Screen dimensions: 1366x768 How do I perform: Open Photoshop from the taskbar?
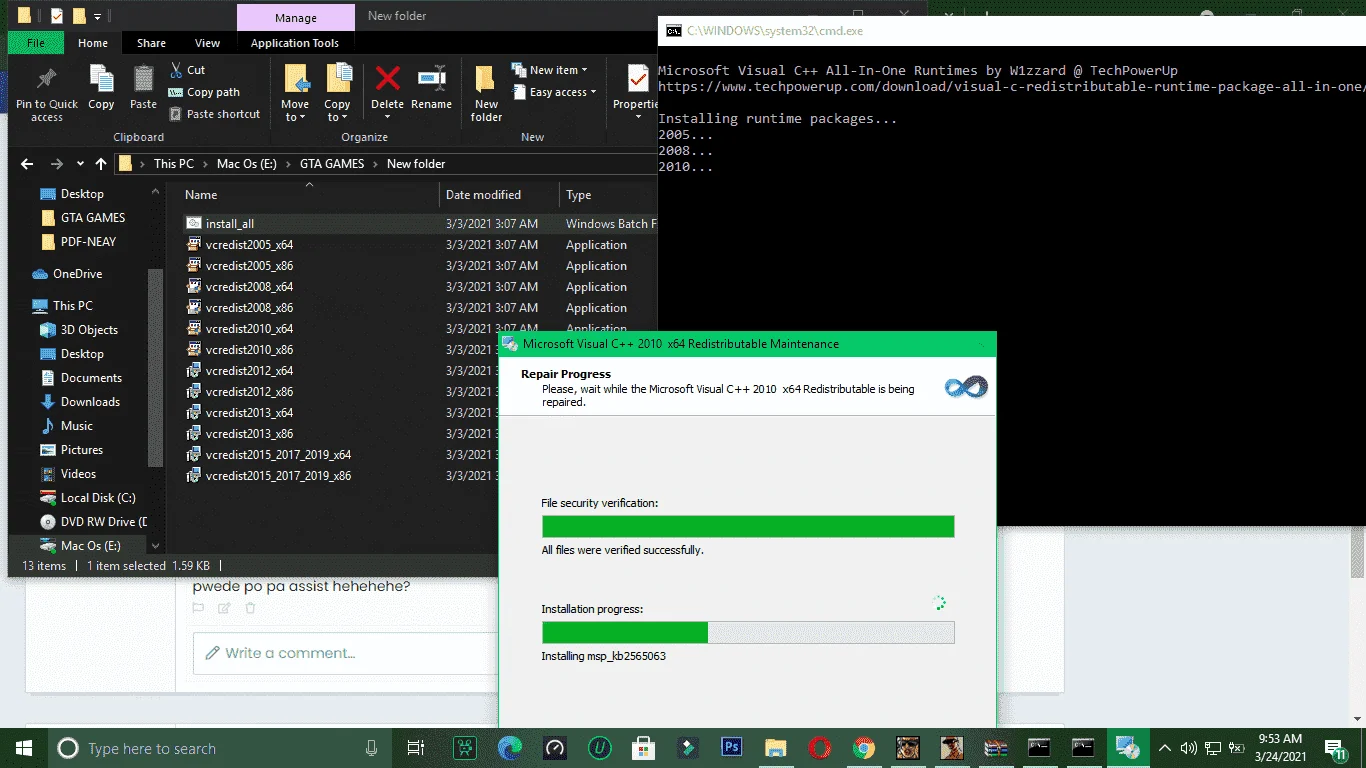click(731, 748)
